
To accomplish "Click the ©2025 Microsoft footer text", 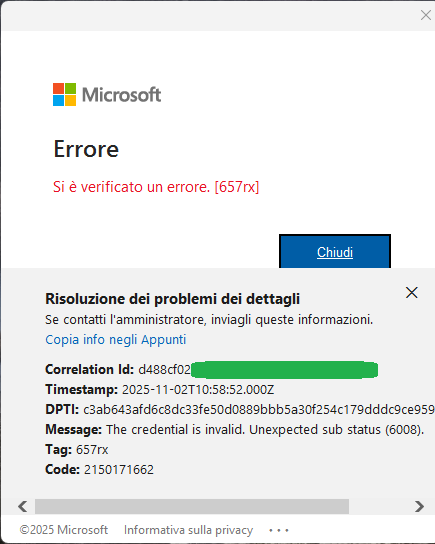I will [x=63, y=530].
